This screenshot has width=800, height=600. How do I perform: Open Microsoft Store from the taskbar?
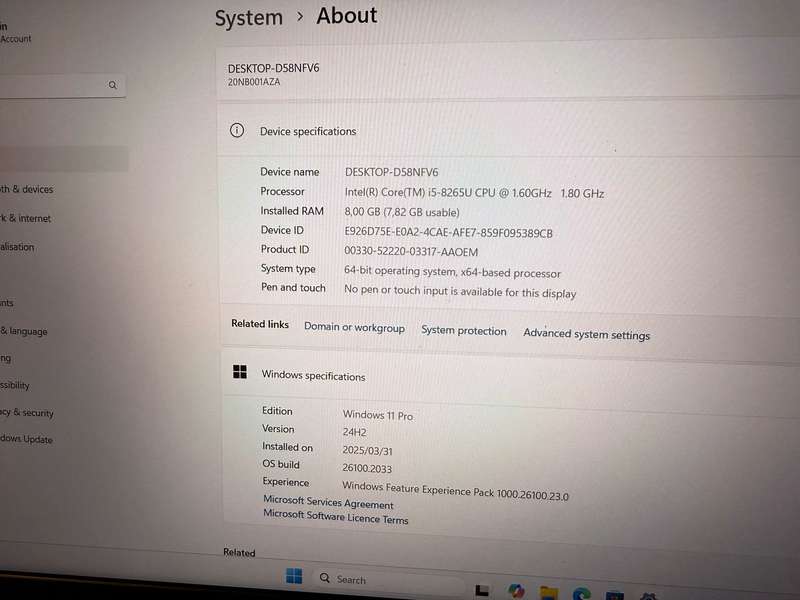point(614,595)
